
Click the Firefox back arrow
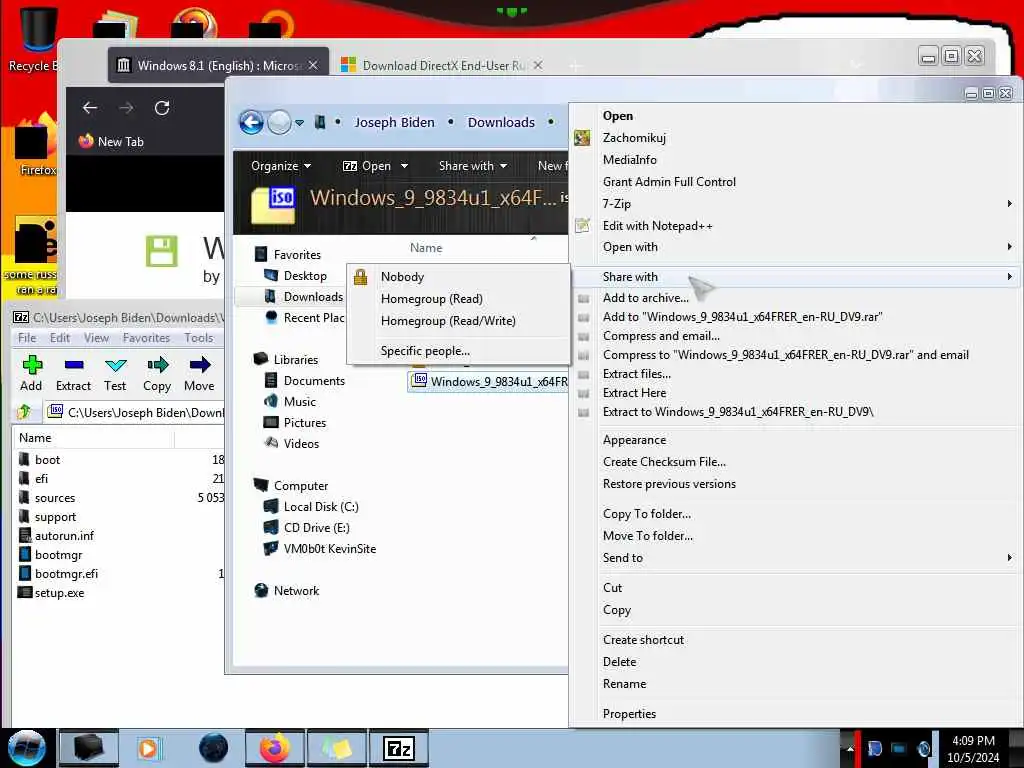[x=90, y=108]
